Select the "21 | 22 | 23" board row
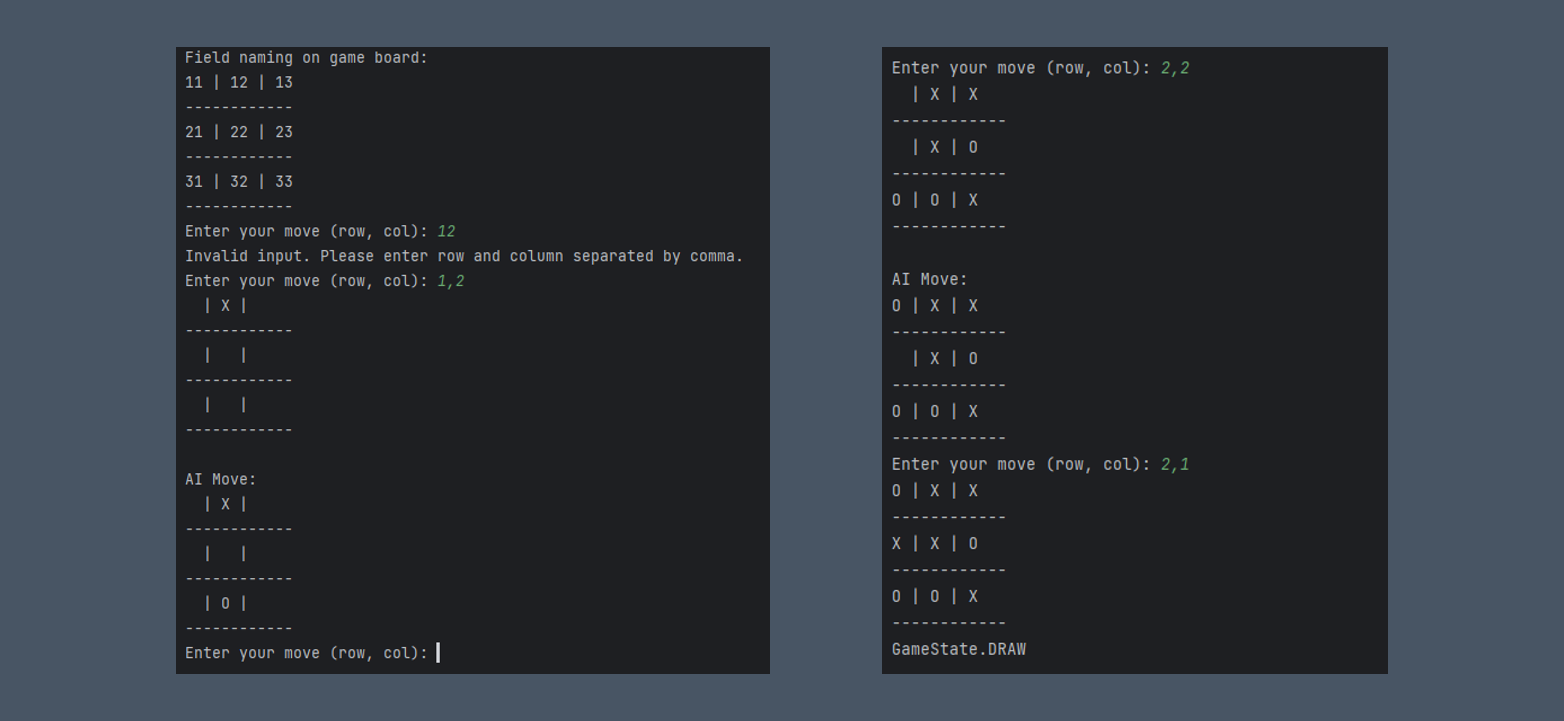The width and height of the screenshot is (1564, 721). pyautogui.click(x=239, y=132)
